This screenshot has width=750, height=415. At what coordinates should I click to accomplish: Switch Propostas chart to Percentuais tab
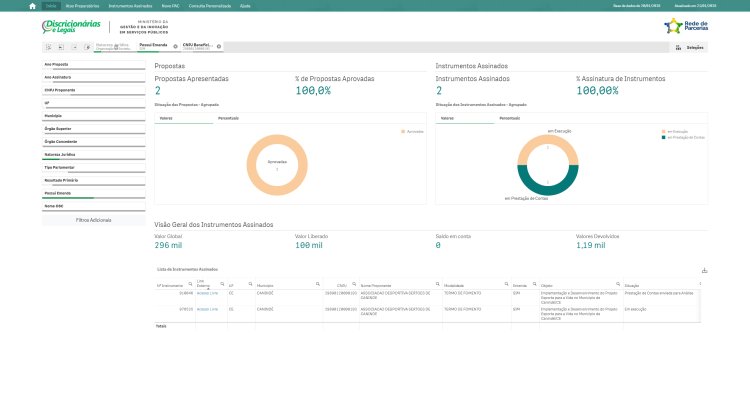pos(228,118)
